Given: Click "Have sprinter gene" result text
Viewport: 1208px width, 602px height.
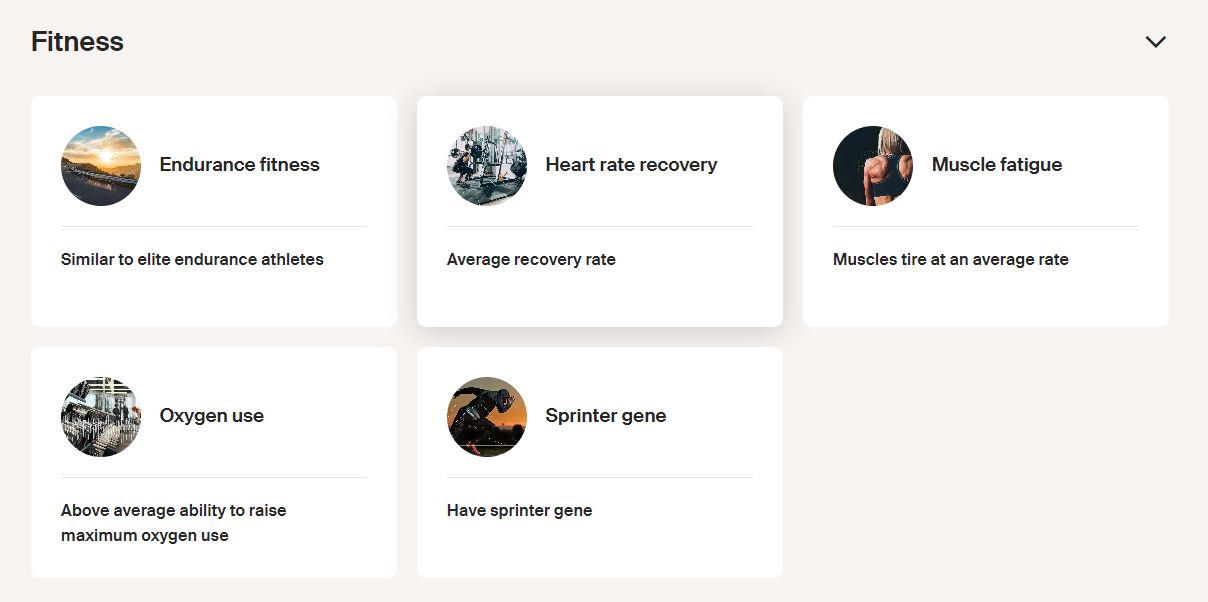Looking at the screenshot, I should 519,511.
